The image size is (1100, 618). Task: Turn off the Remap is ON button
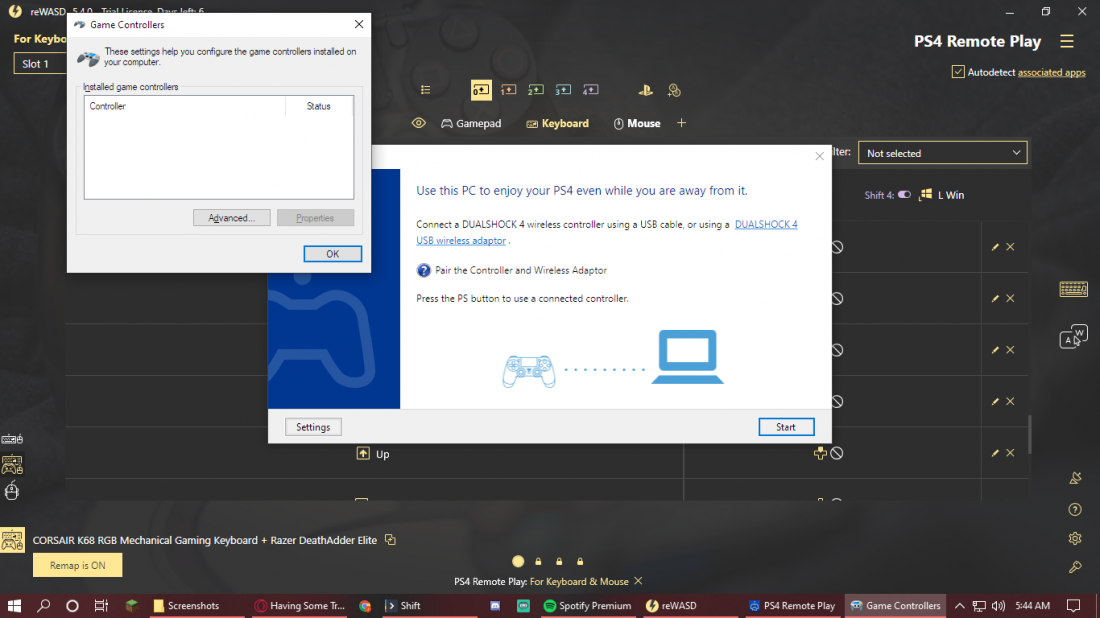[77, 565]
